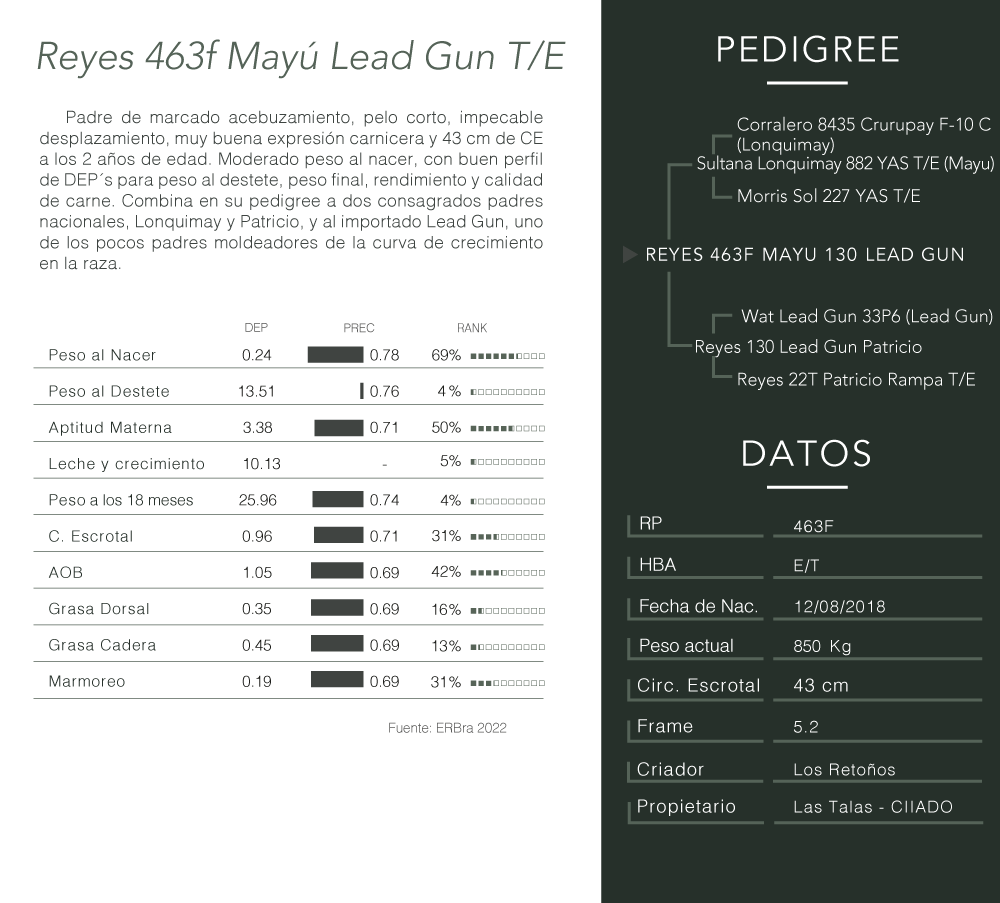Click the AOB rank bar

coord(508,573)
